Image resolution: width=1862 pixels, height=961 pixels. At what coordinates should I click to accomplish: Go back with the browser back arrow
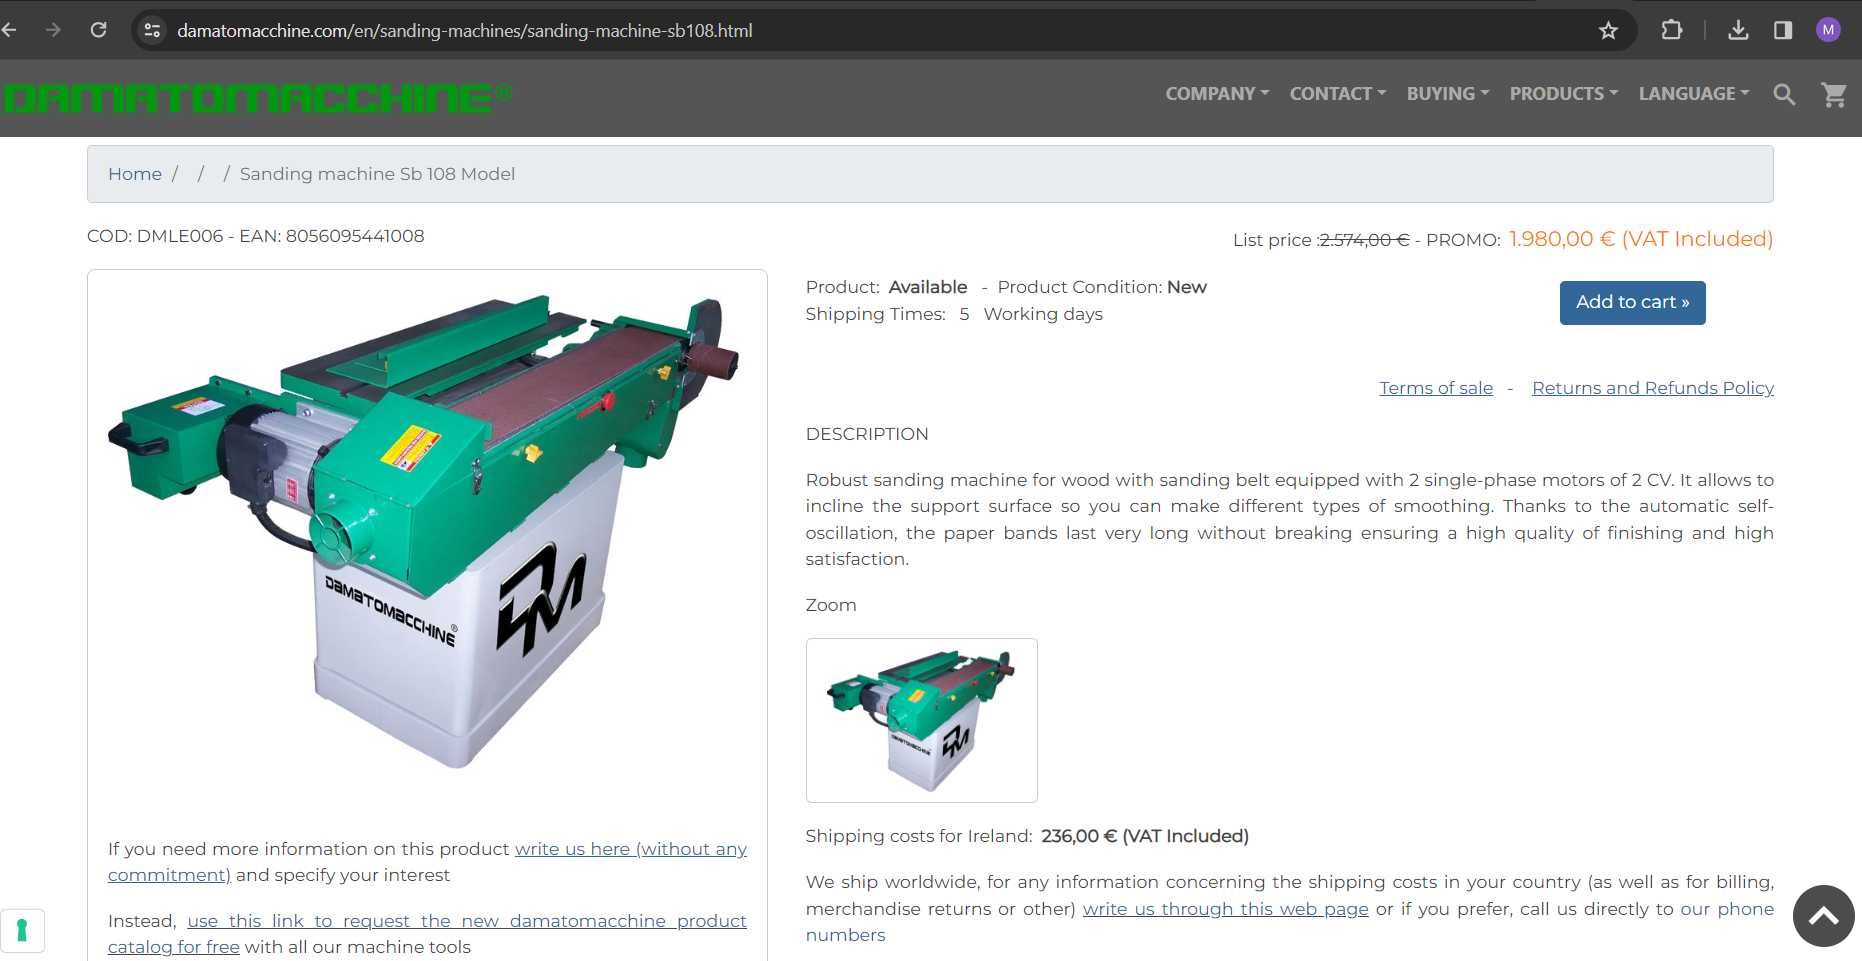(x=10, y=30)
